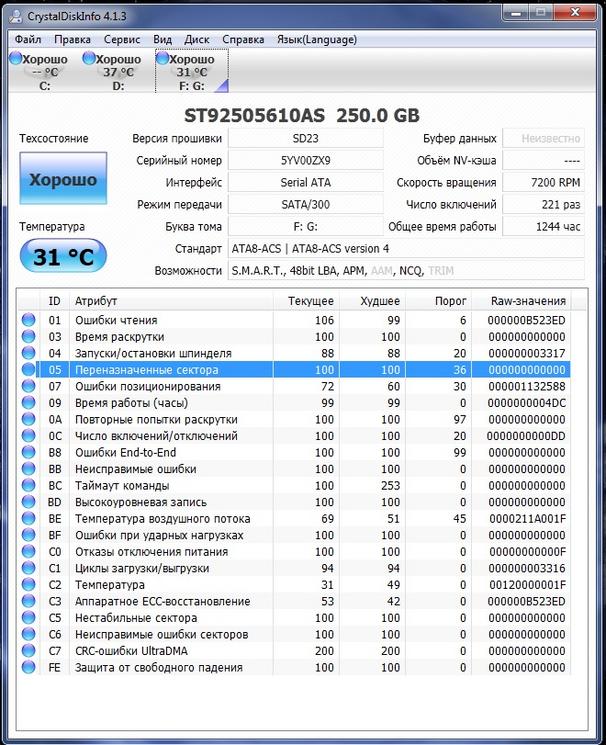Click status icon for Время работы (часы) row
The height and width of the screenshot is (745, 606).
point(29,403)
